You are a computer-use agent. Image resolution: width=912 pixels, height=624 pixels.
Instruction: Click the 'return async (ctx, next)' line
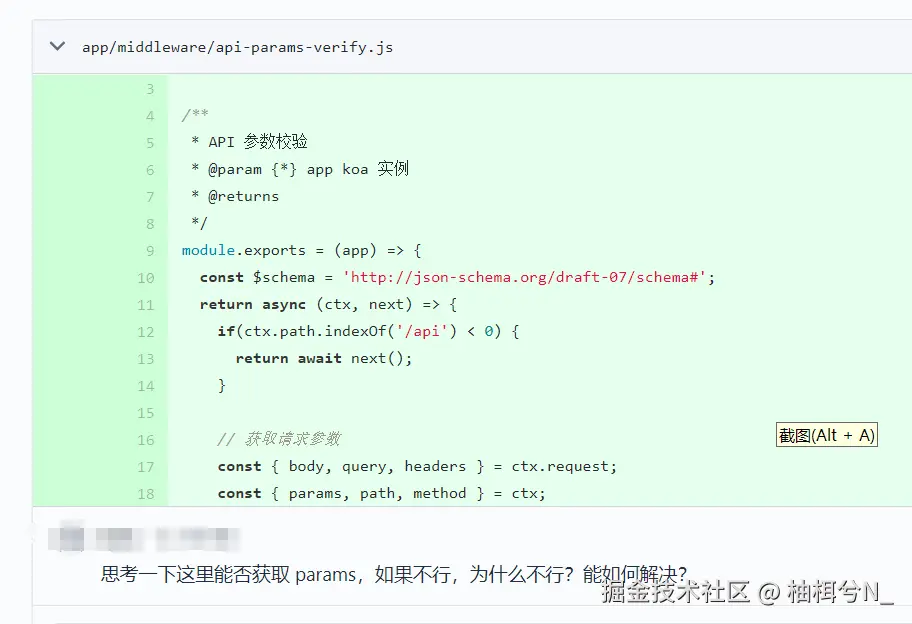(x=329, y=304)
